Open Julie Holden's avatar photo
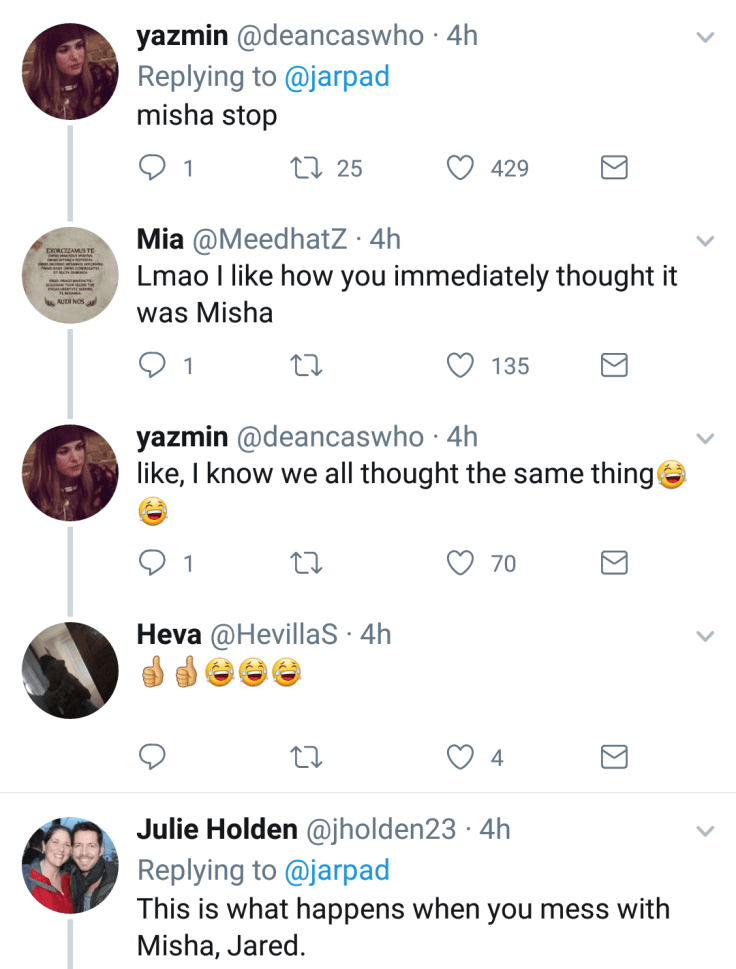Screen dimensions: 736x969 click(x=70, y=864)
